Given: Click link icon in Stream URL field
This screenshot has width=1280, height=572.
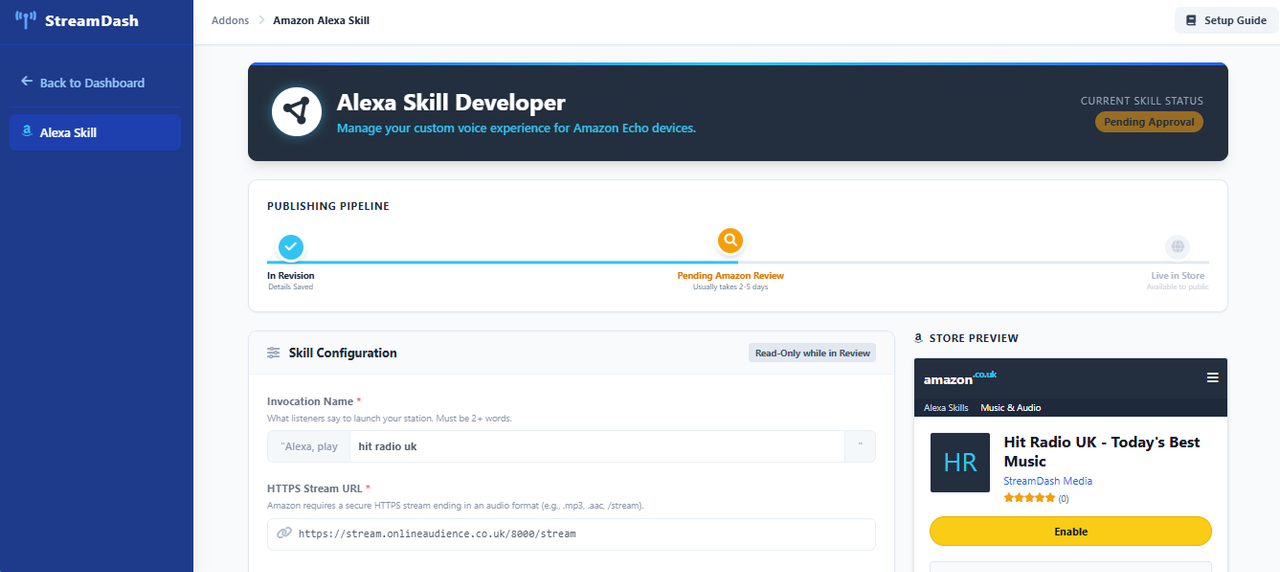Looking at the screenshot, I should [x=284, y=534].
